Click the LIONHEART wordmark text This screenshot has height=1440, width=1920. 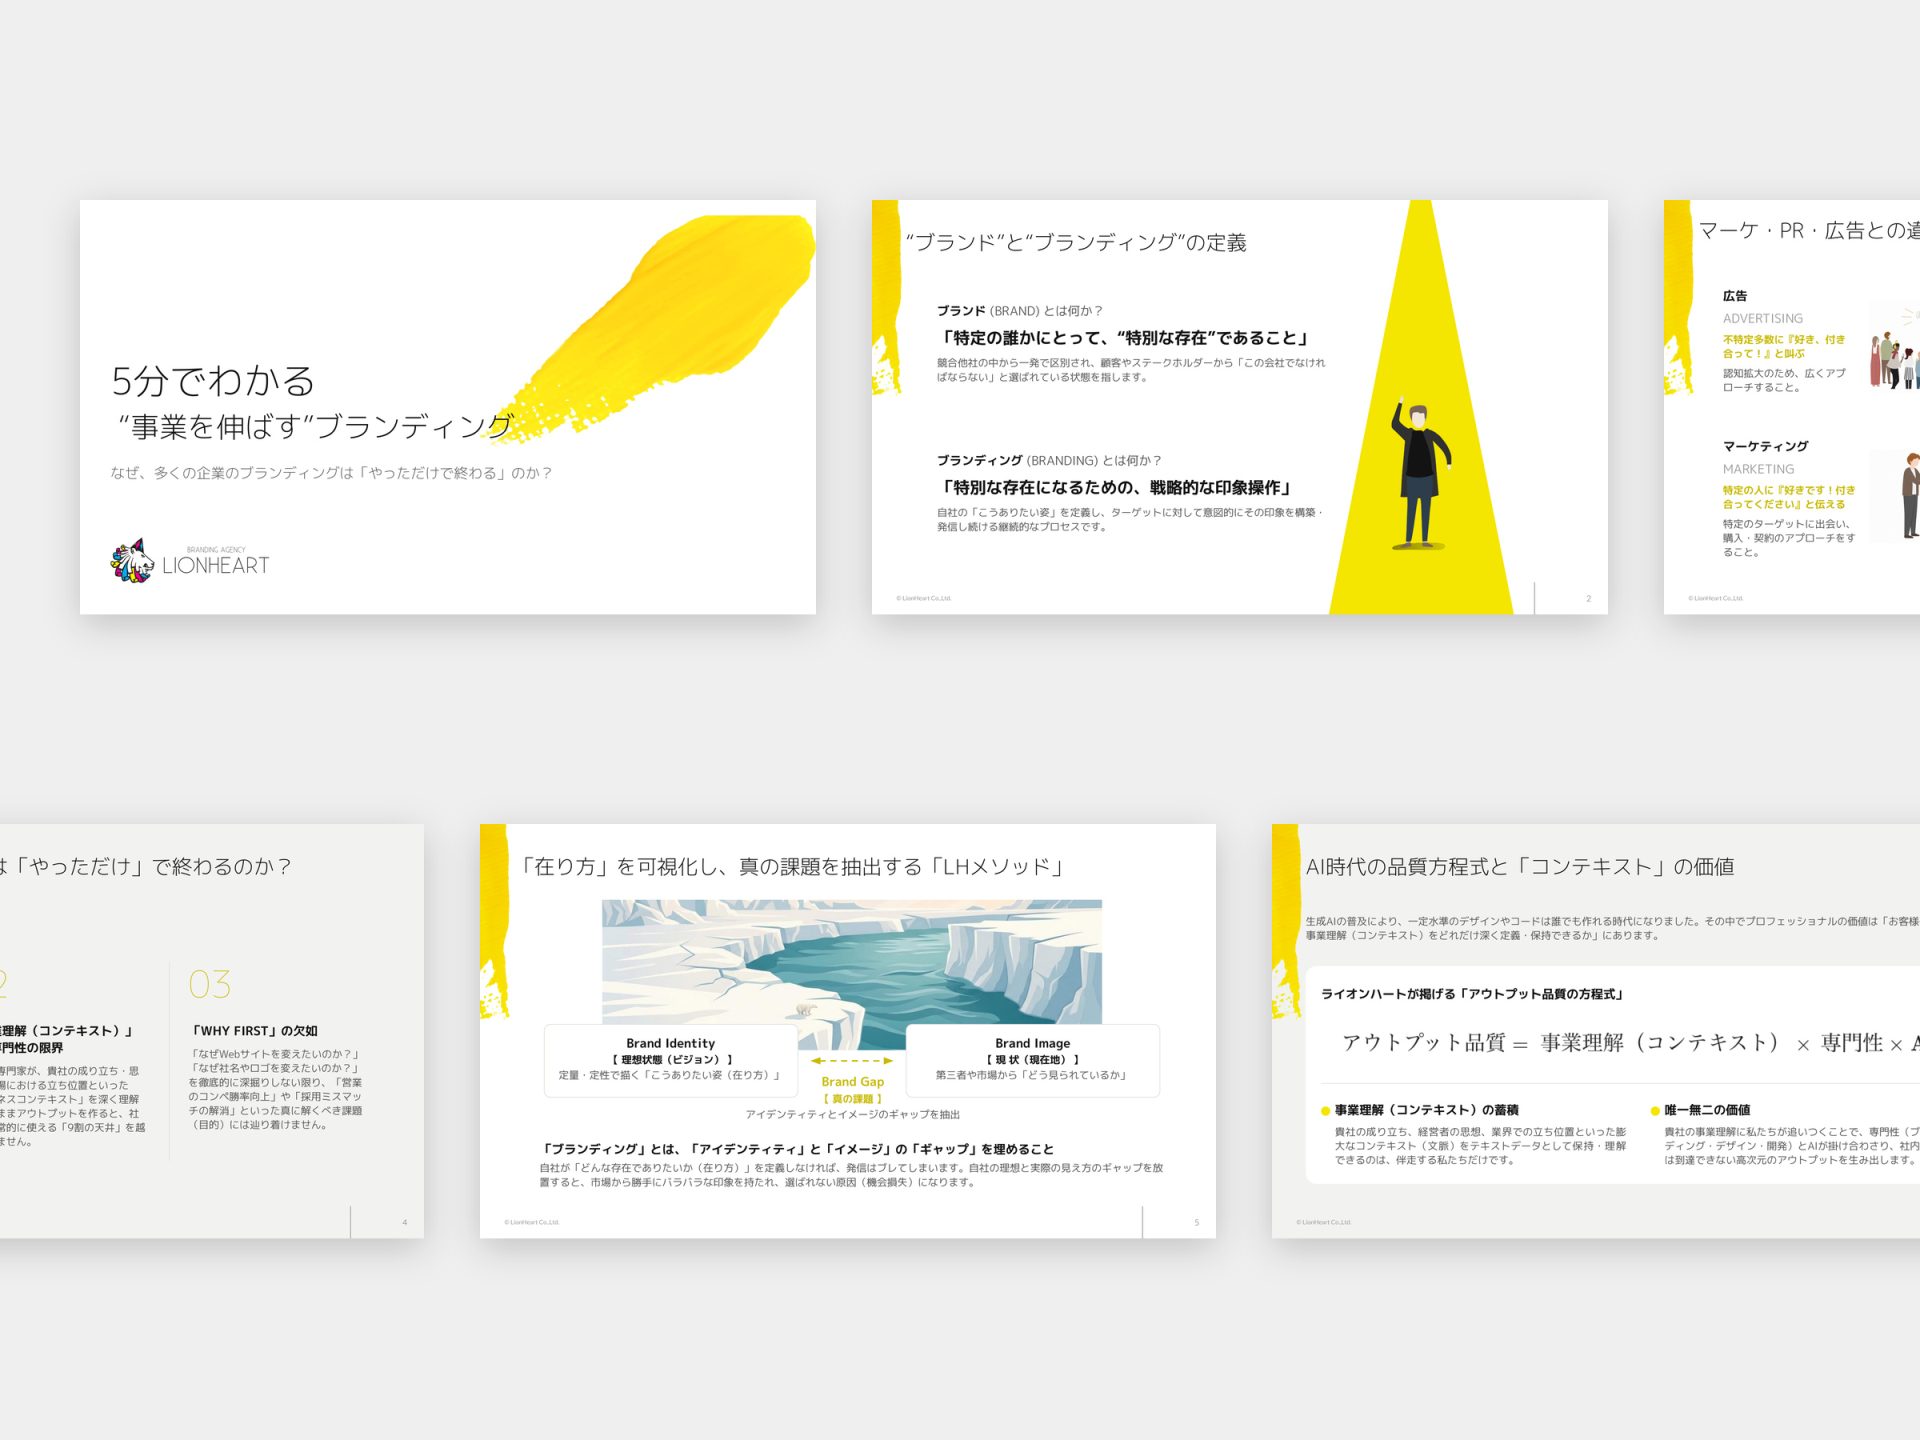coord(216,565)
